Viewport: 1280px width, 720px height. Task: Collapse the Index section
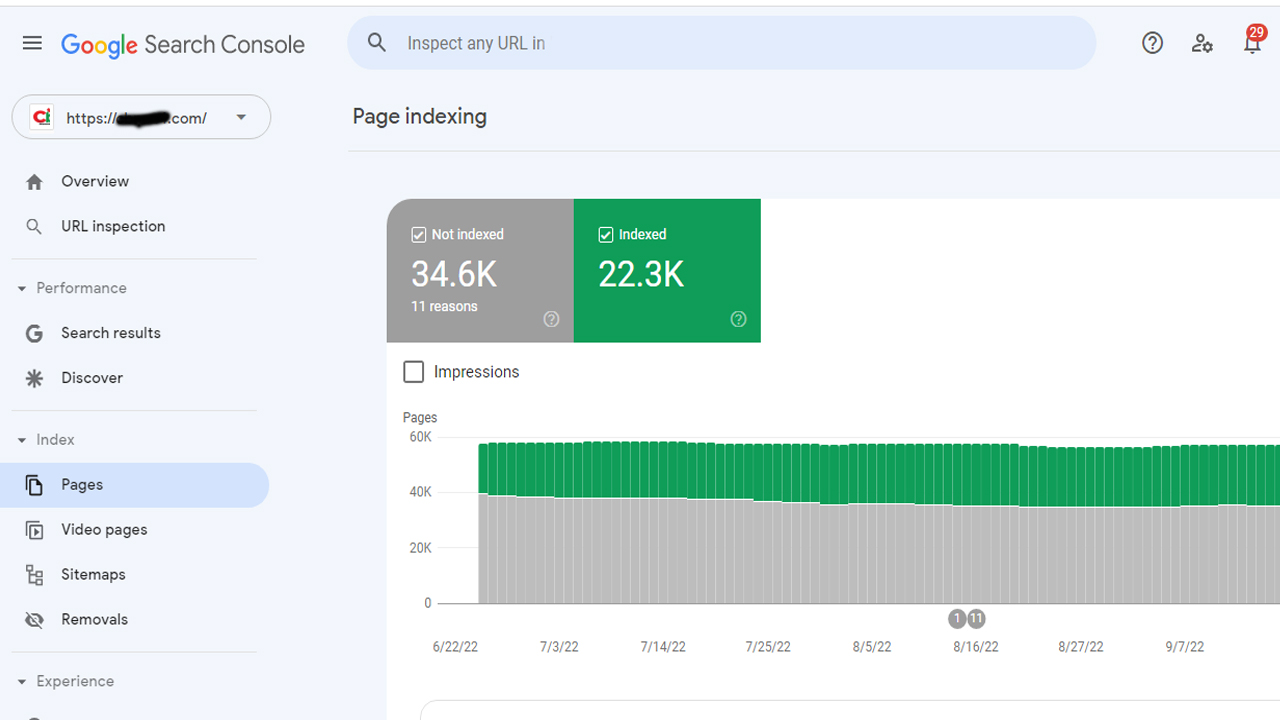pos(22,440)
